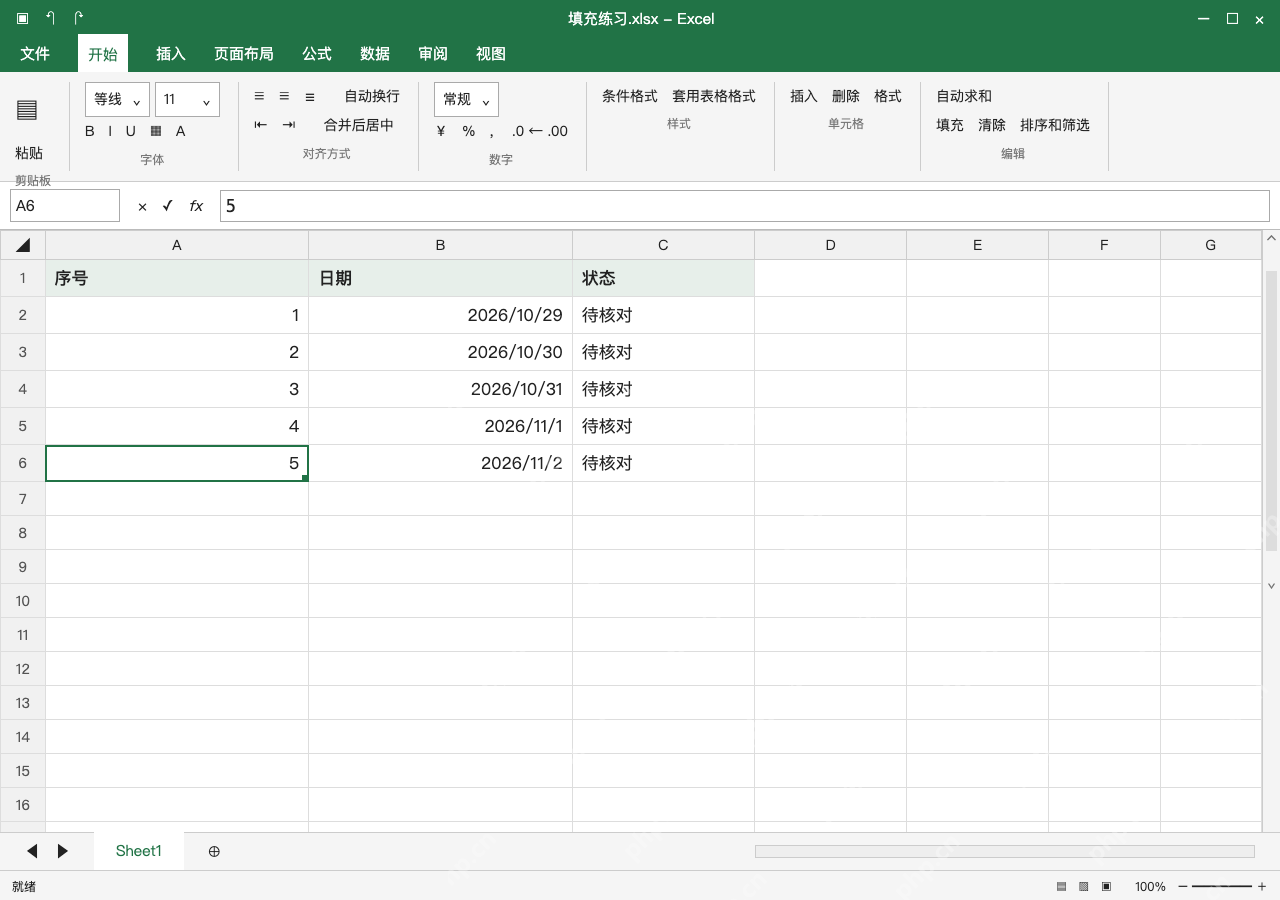Select all cells with the corner triangle
The height and width of the screenshot is (900, 1280).
click(x=23, y=245)
